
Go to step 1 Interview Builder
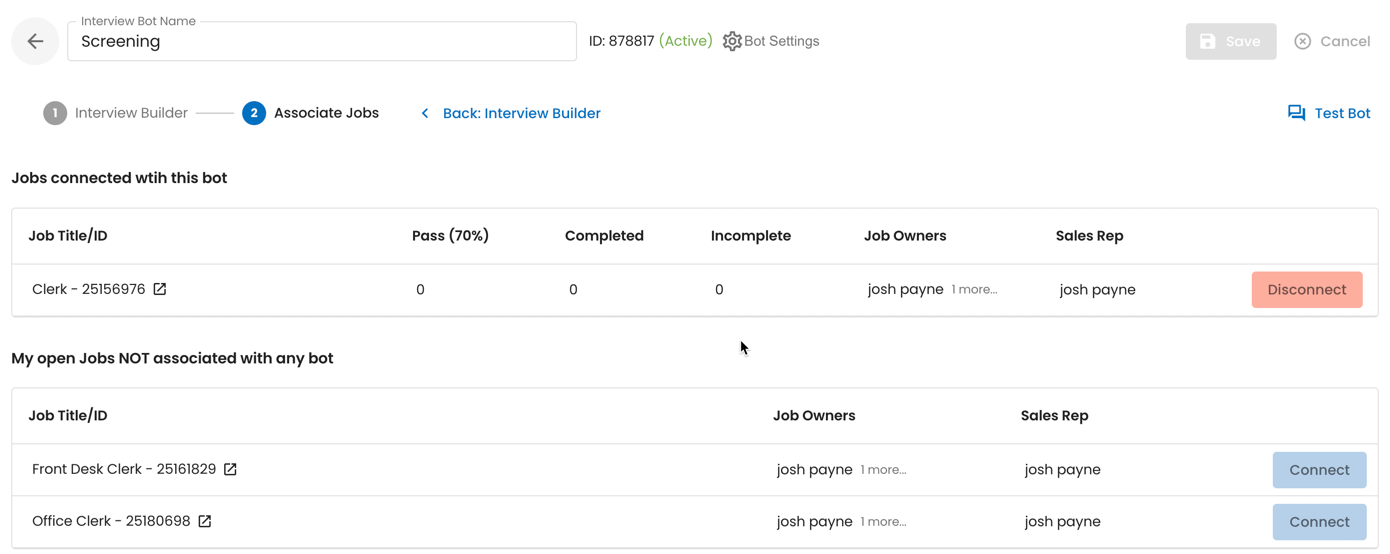[x=116, y=113]
